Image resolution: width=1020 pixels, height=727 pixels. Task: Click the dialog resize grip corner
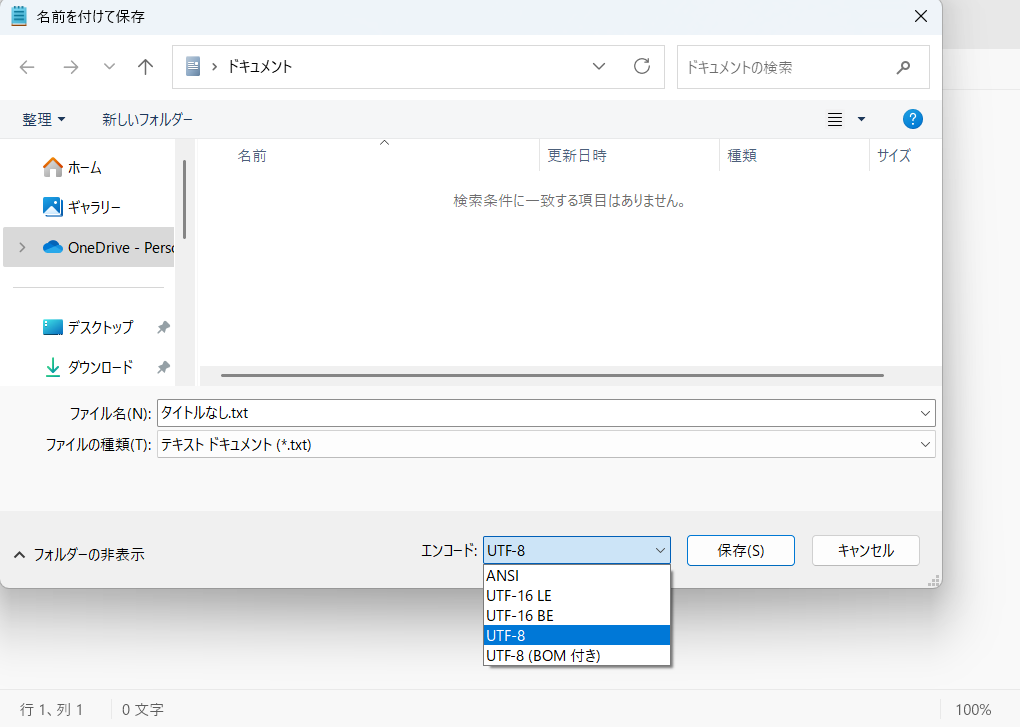point(934,581)
